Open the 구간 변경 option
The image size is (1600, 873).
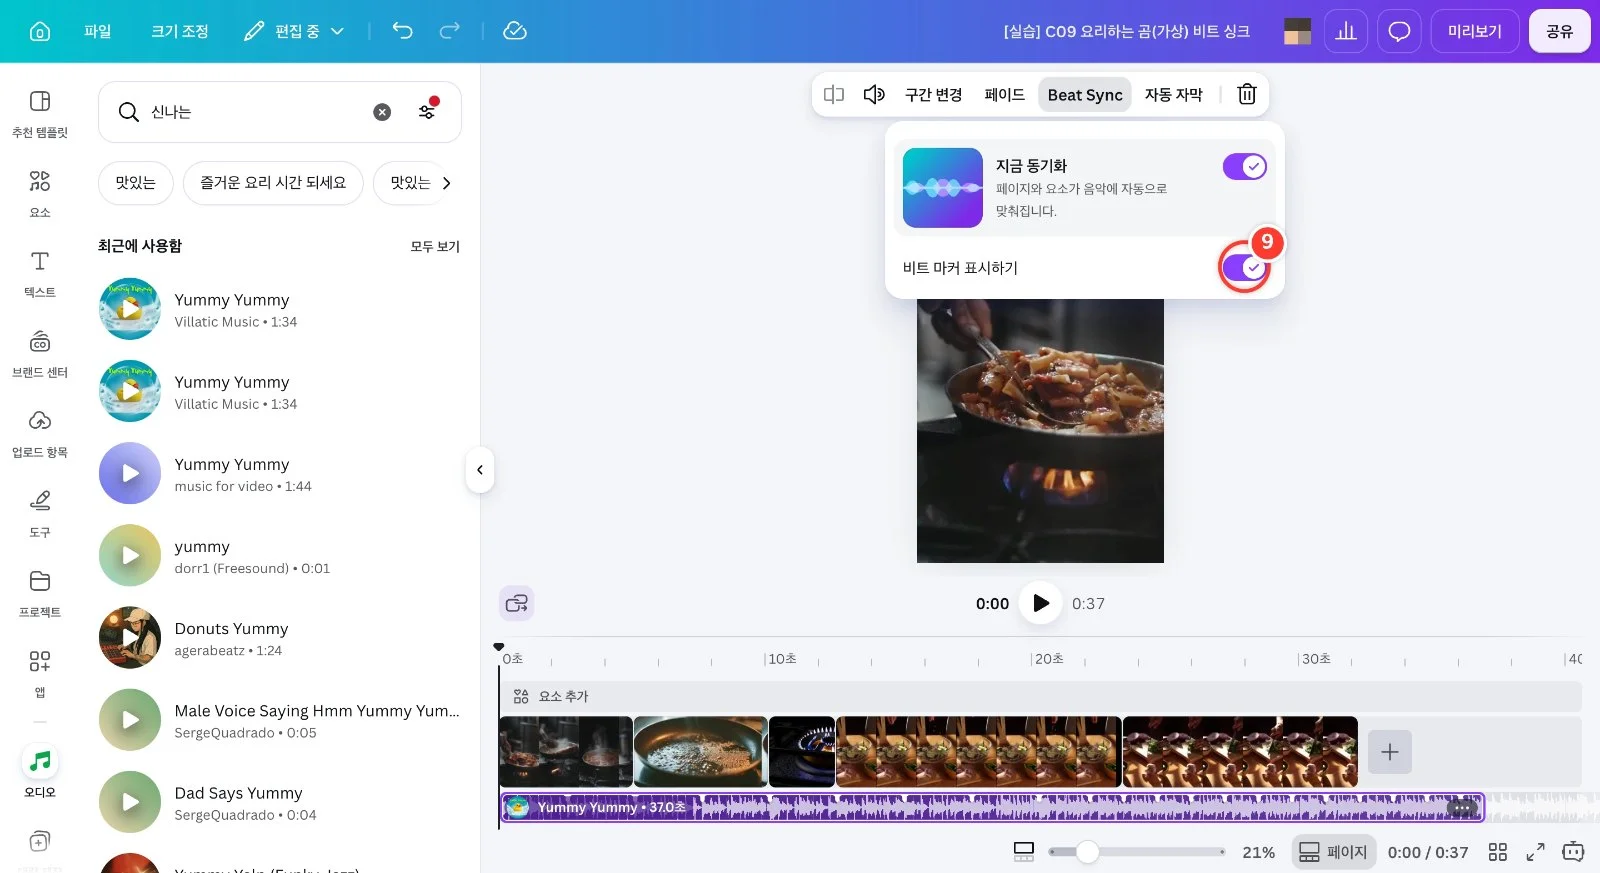coord(933,95)
